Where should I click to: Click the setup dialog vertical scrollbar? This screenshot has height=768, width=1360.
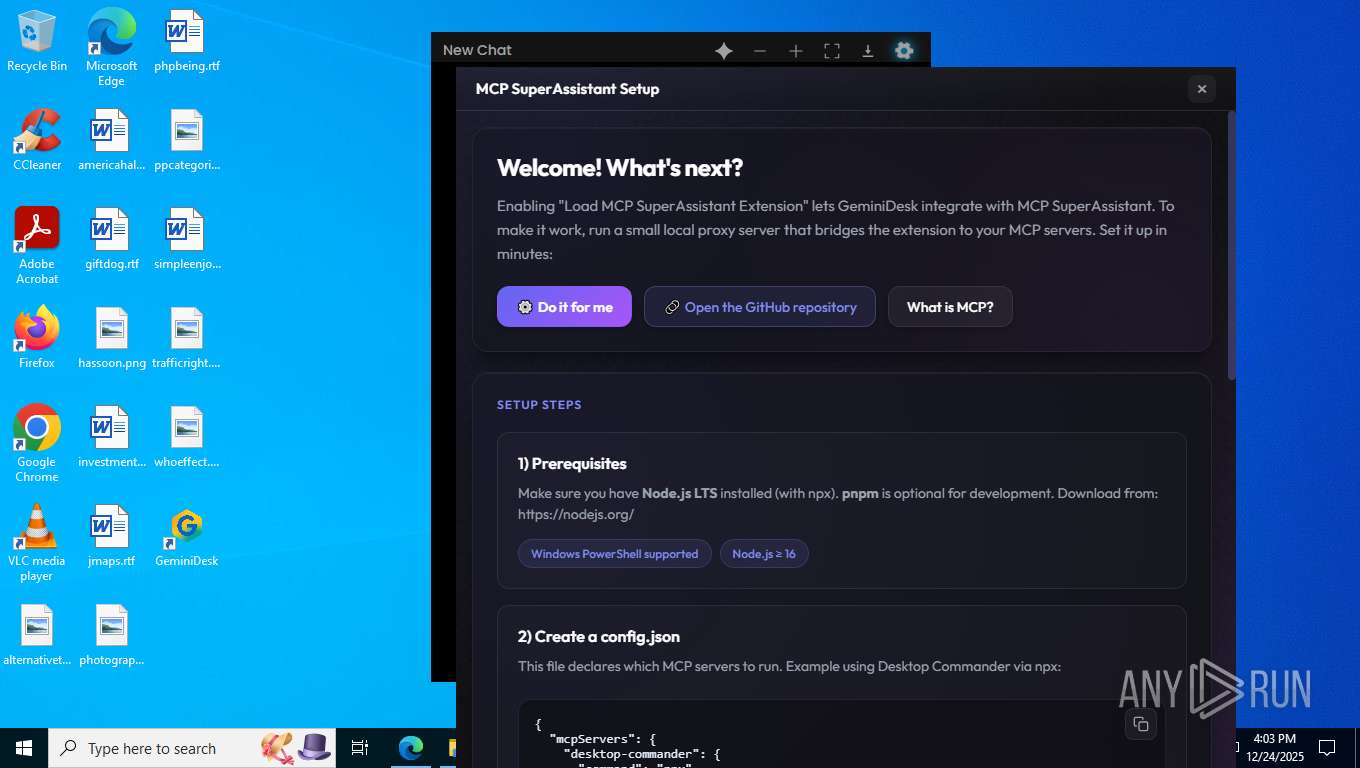click(1232, 245)
